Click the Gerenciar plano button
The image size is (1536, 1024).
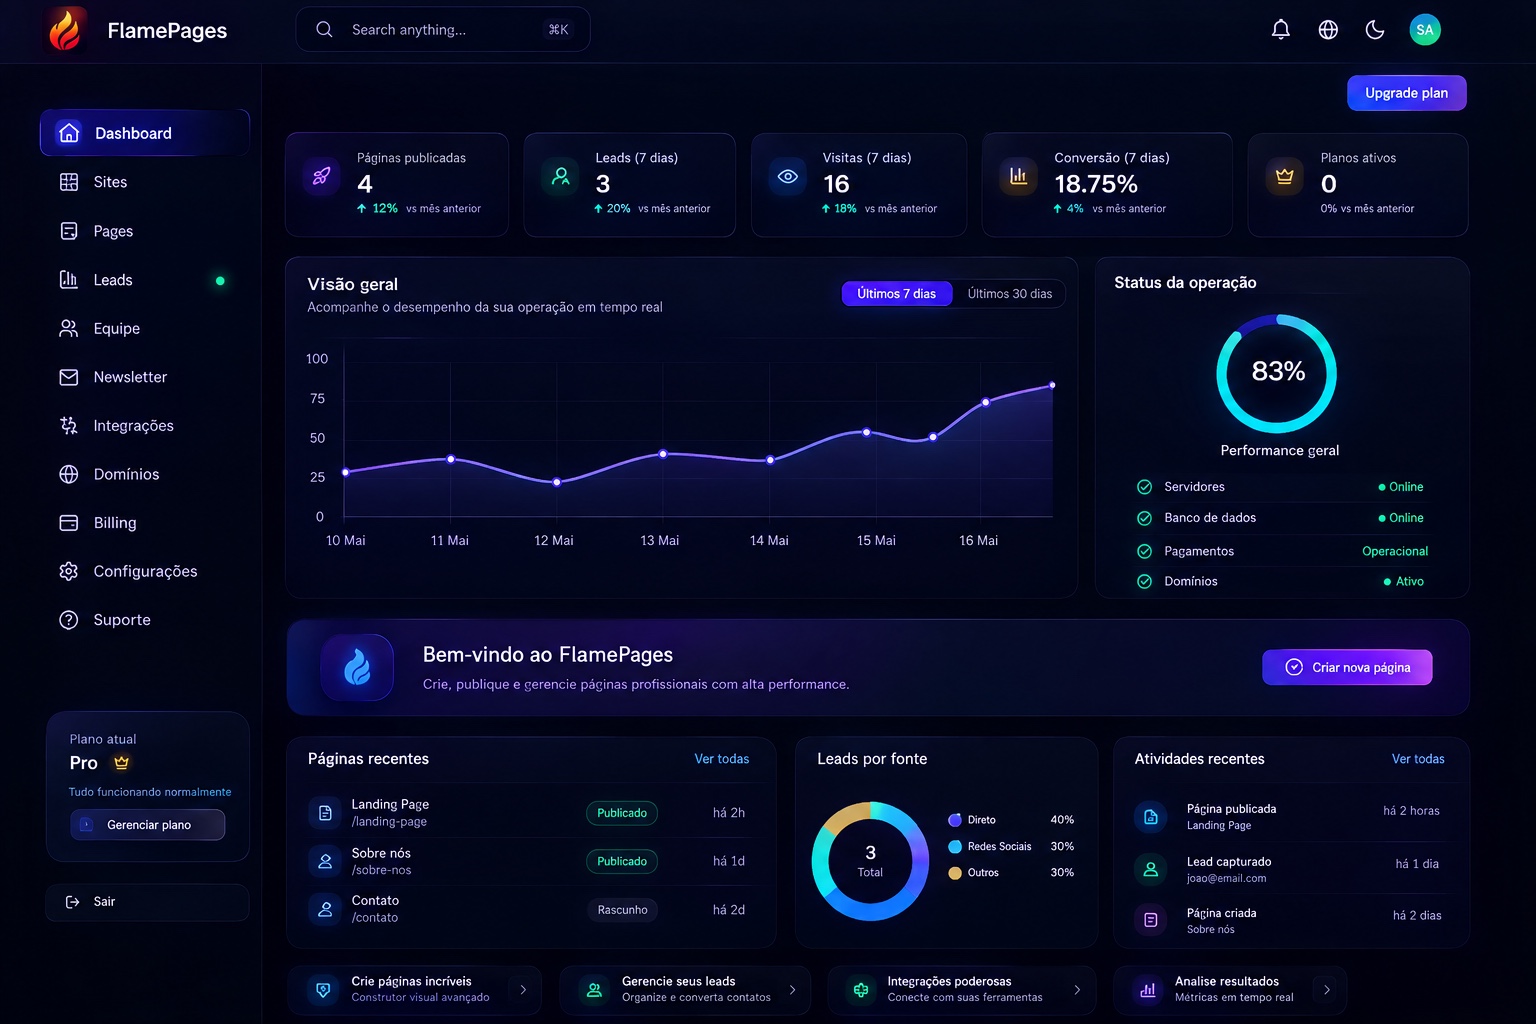coord(148,825)
